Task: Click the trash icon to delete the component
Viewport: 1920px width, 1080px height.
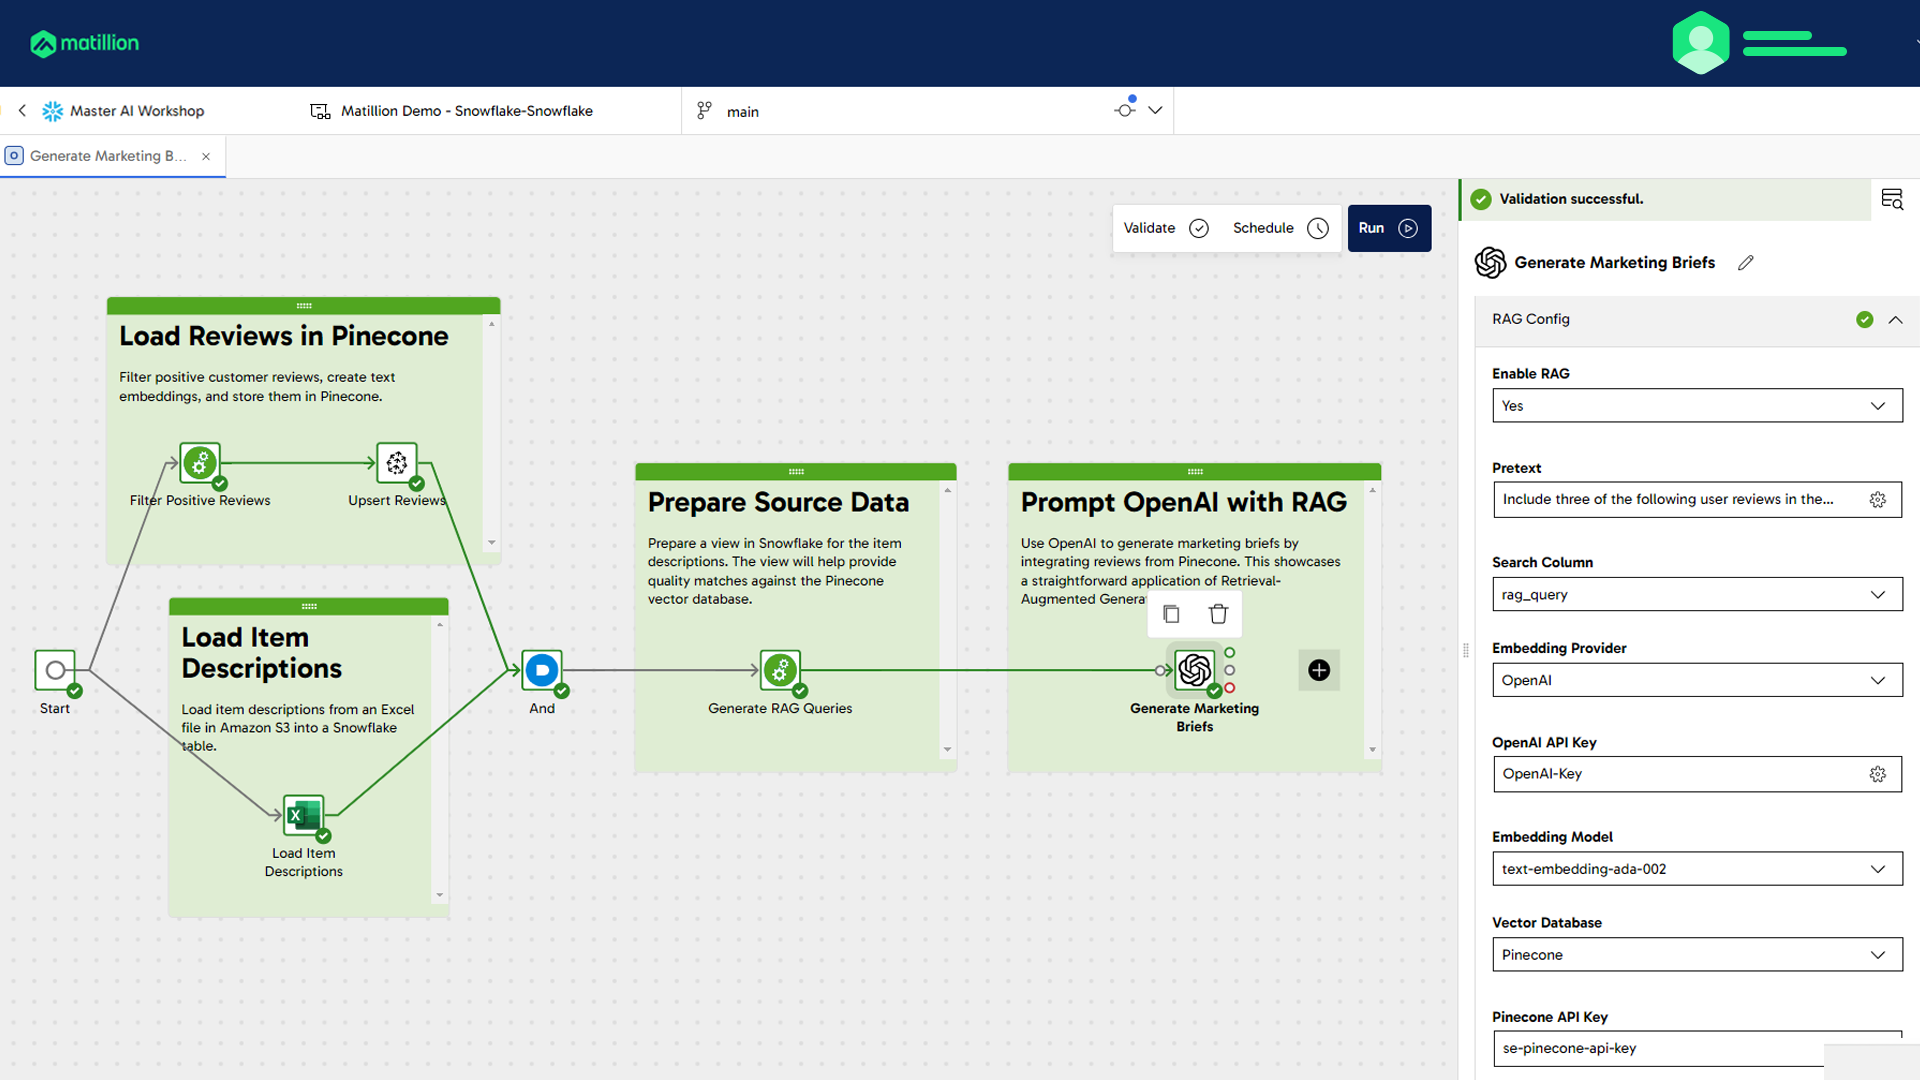Action: point(1218,613)
